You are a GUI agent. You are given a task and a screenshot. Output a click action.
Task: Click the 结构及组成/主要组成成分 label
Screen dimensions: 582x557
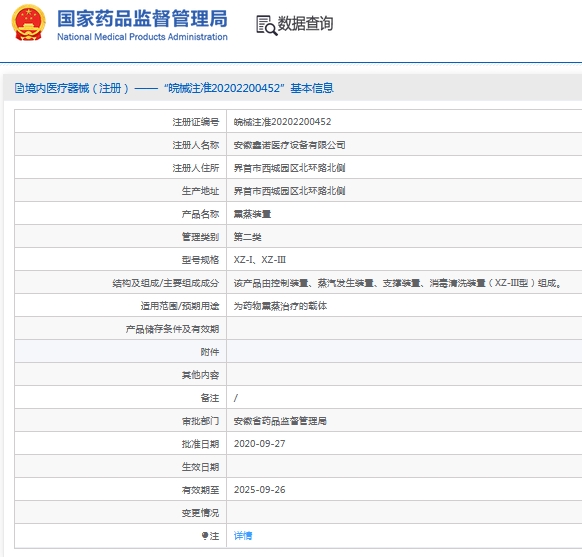[x=166, y=283]
